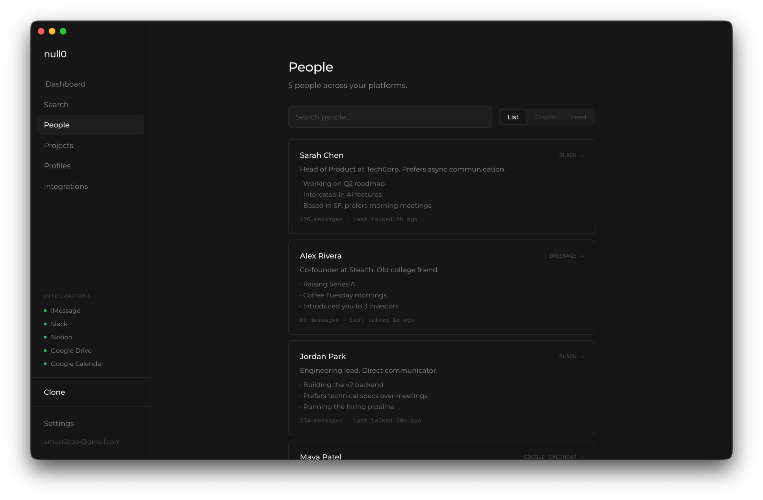
Task: Select the Google Drive integration in sidebar
Action: pyautogui.click(x=71, y=350)
